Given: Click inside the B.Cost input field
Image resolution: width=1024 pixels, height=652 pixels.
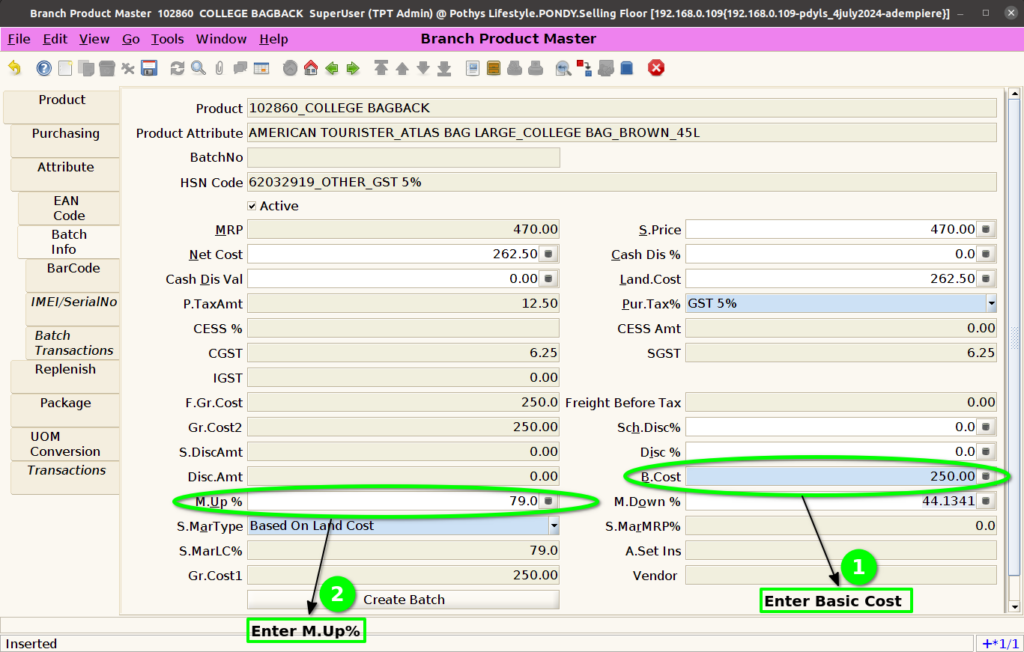Looking at the screenshot, I should click(x=831, y=476).
